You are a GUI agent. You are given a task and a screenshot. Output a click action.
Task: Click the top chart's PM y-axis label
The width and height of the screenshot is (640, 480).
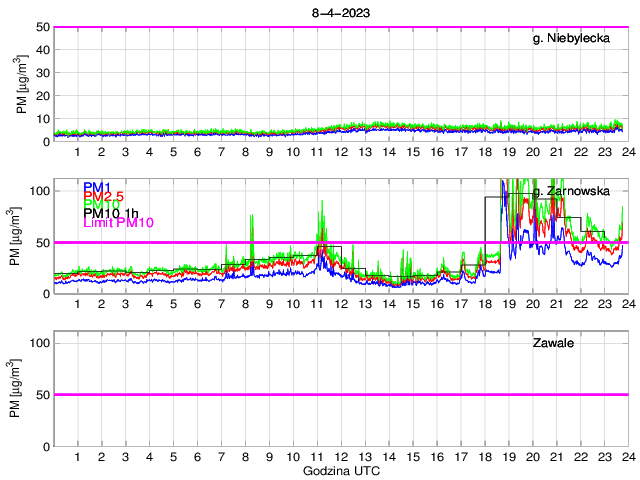pos(23,84)
